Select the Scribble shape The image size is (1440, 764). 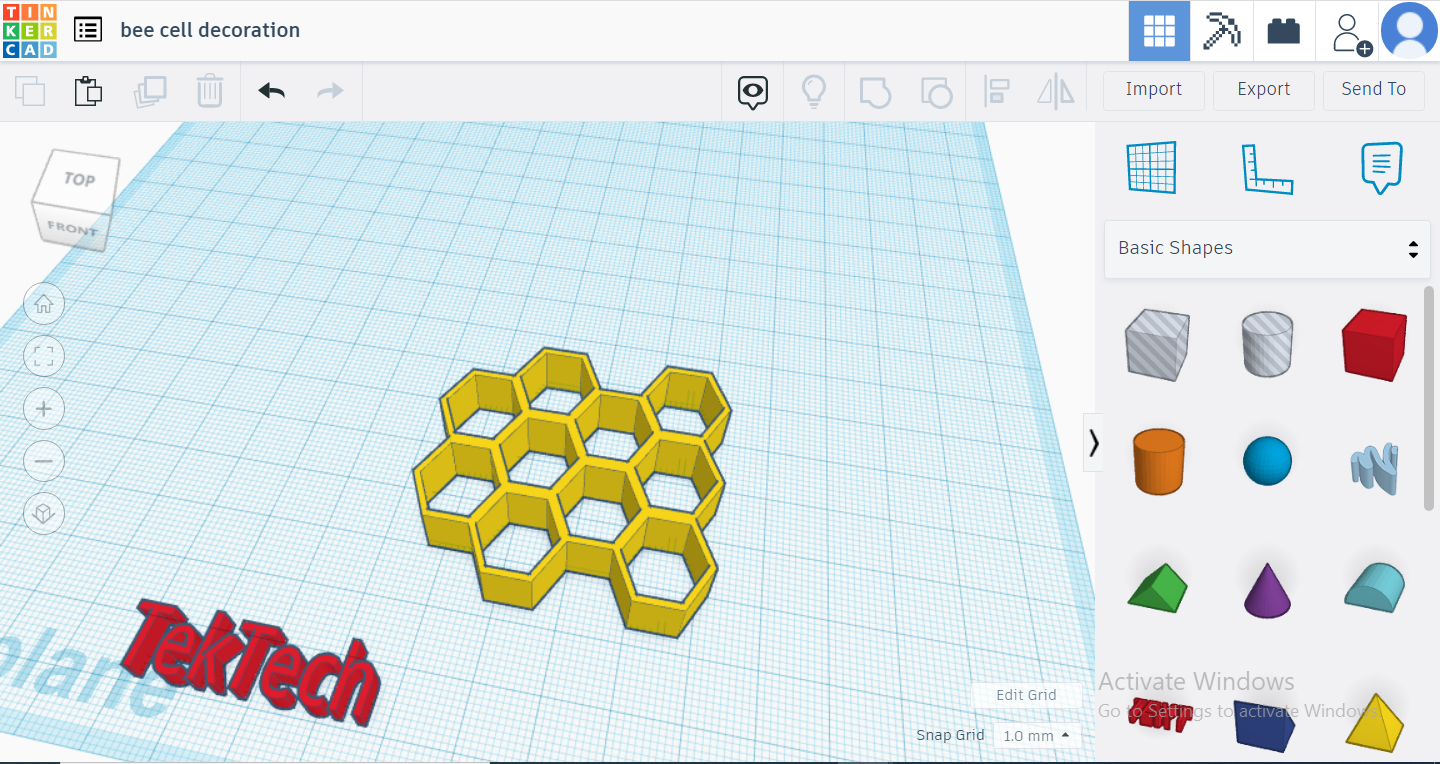click(x=1377, y=467)
